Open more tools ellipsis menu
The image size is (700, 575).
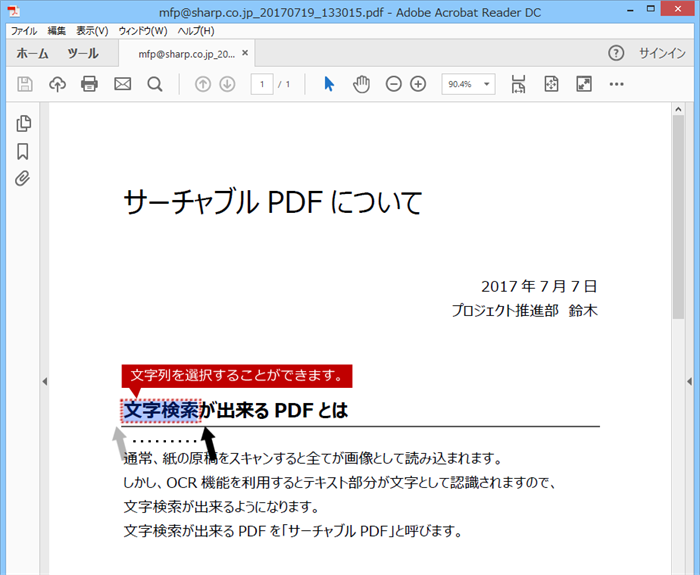click(x=617, y=84)
